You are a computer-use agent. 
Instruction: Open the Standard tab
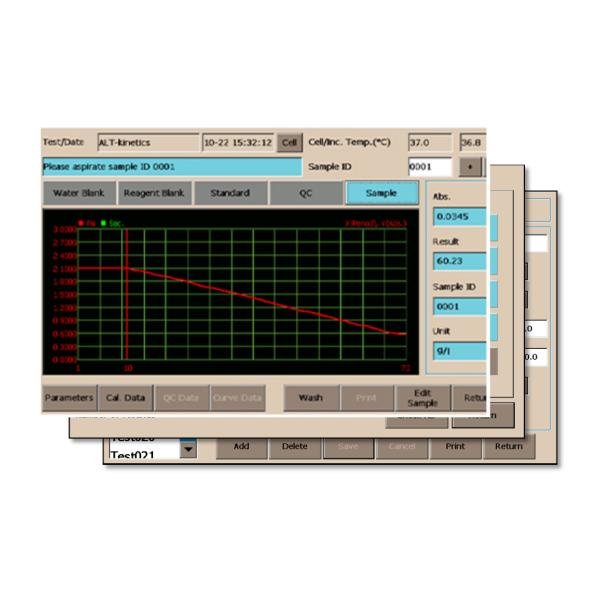pos(230,193)
